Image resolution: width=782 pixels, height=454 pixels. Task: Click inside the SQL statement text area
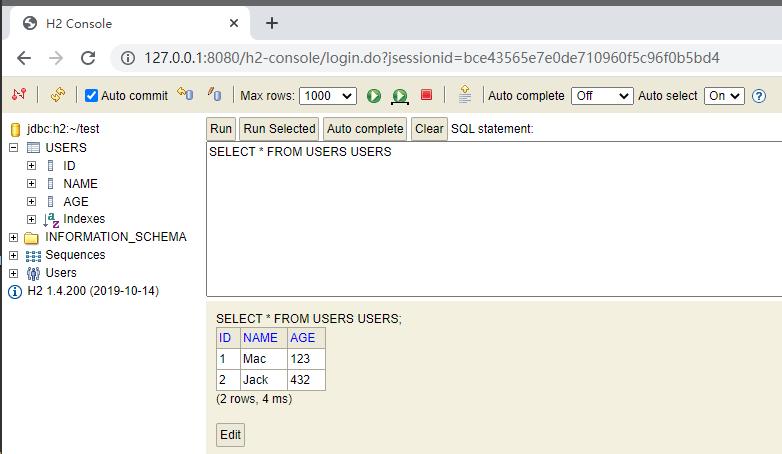click(490, 220)
